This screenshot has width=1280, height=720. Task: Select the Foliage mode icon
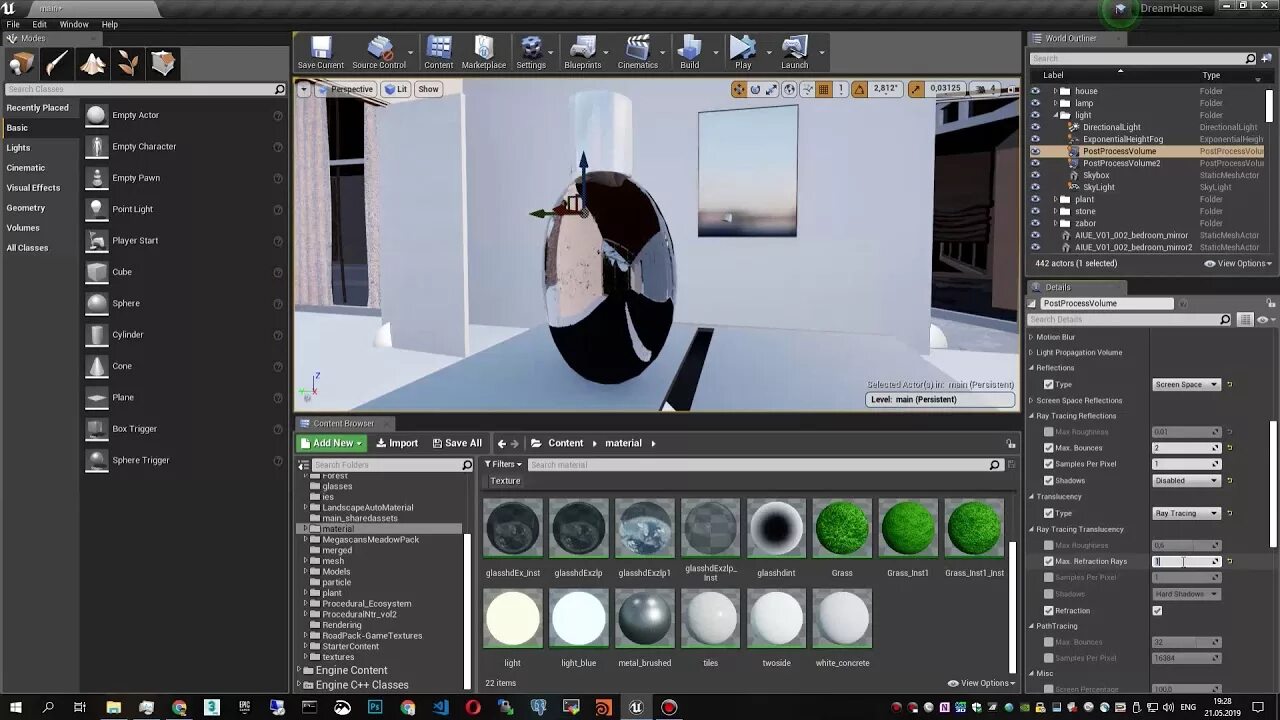(128, 64)
